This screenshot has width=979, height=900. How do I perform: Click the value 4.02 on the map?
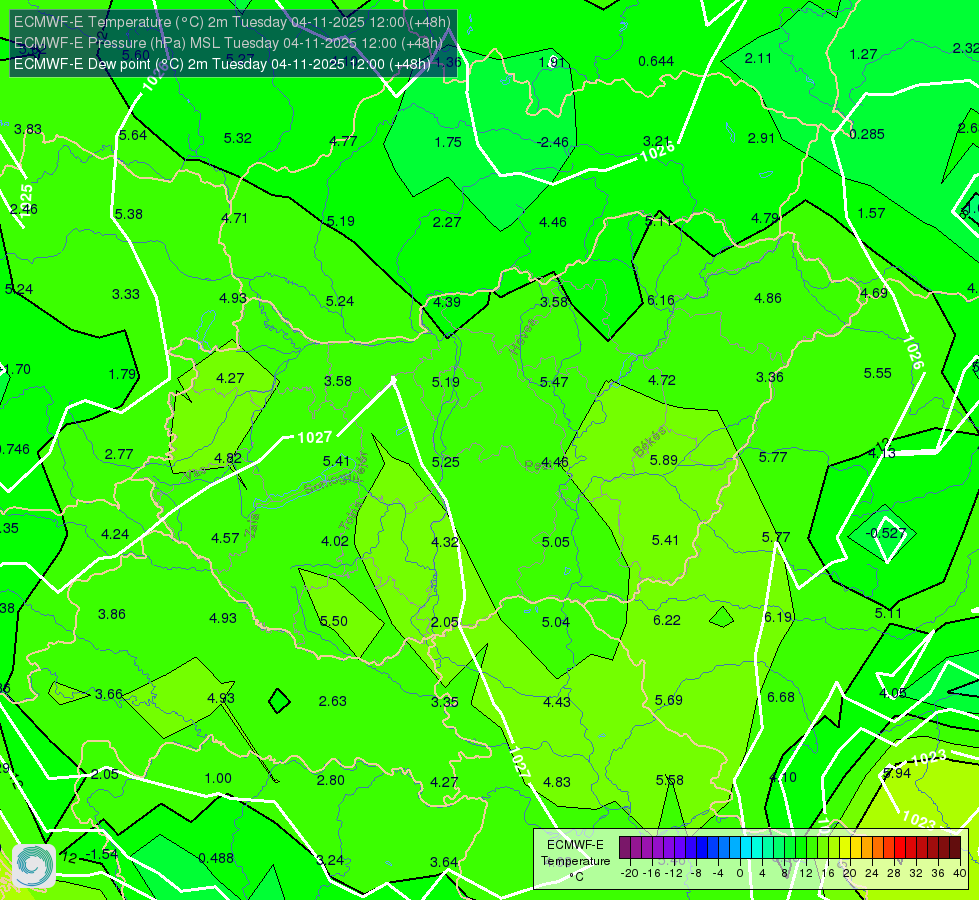point(335,541)
